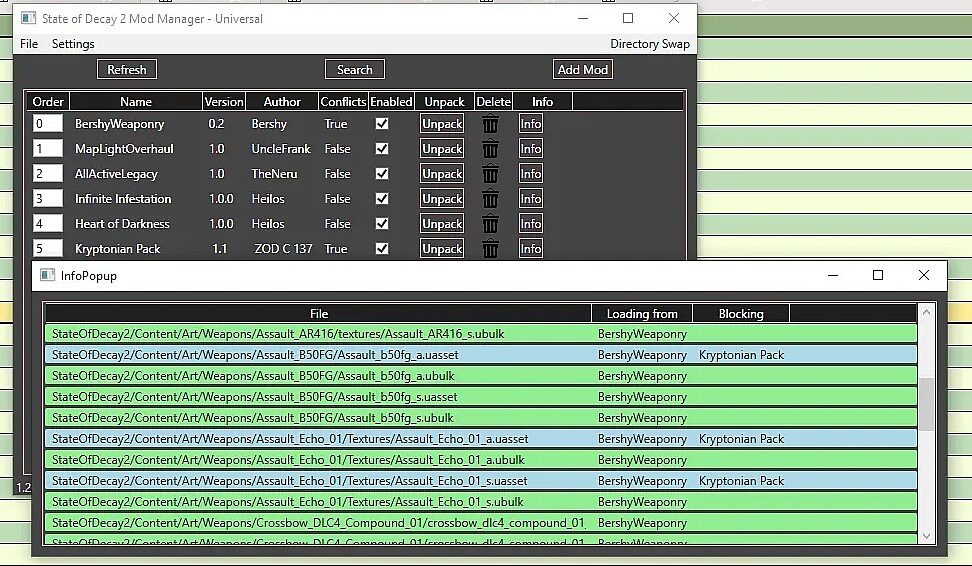Screen dimensions: 972x566
Task: Click Kryptonian Pack in Assault_Echo_01_s.uasset row
Action: (741, 481)
